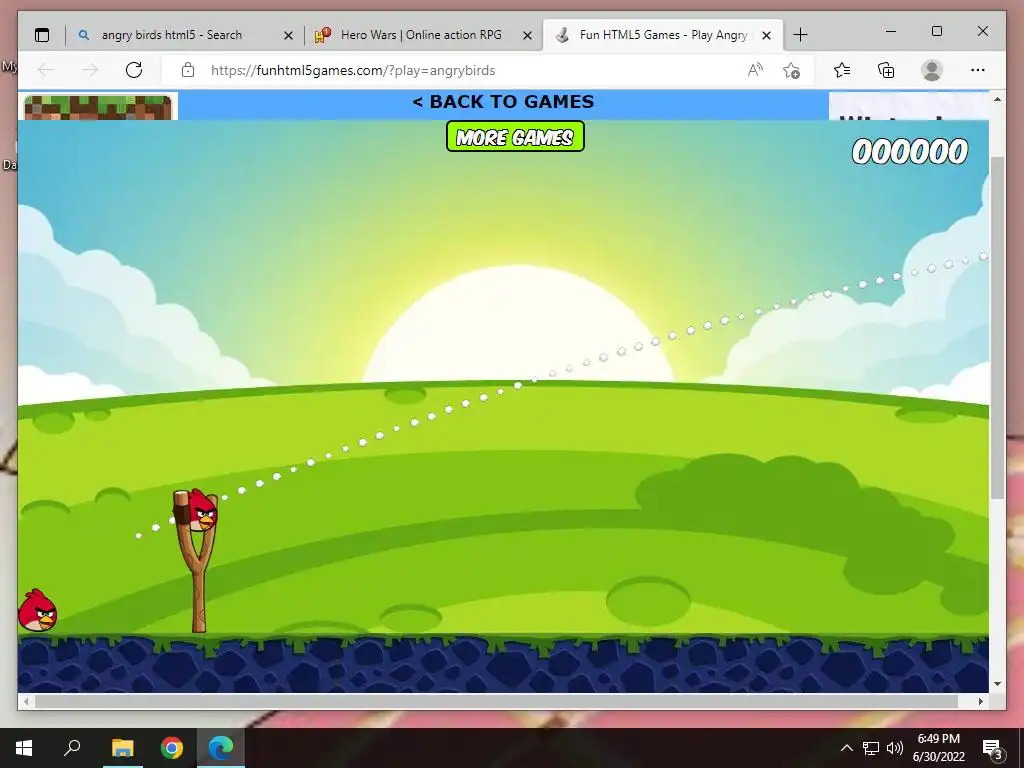Open Windows taskbar search

(x=72, y=748)
